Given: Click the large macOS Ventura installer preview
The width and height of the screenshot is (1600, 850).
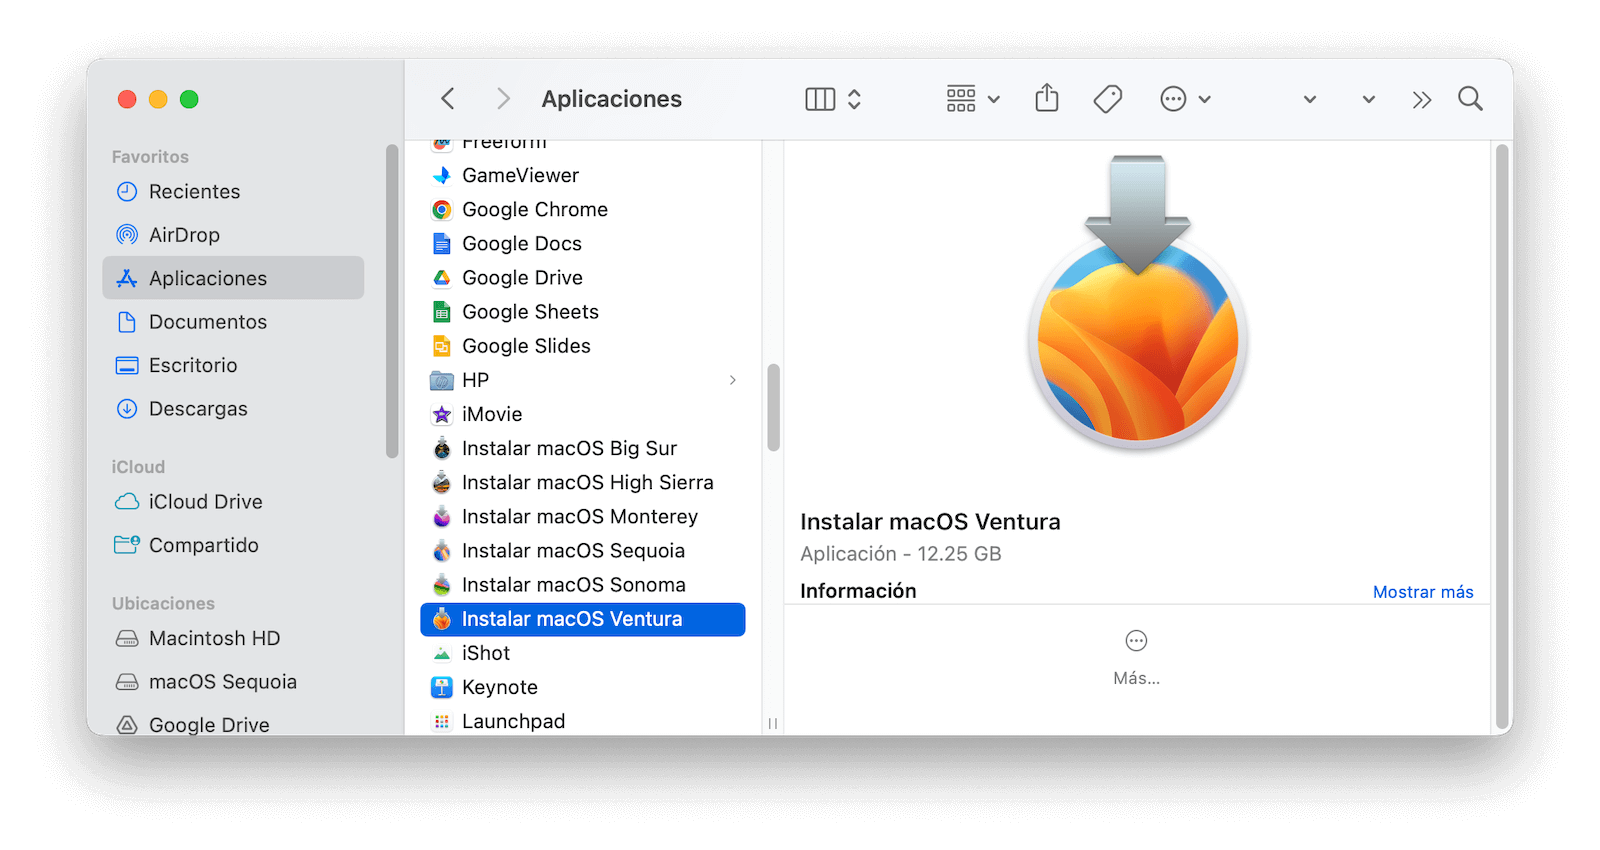Looking at the screenshot, I should click(x=1138, y=303).
